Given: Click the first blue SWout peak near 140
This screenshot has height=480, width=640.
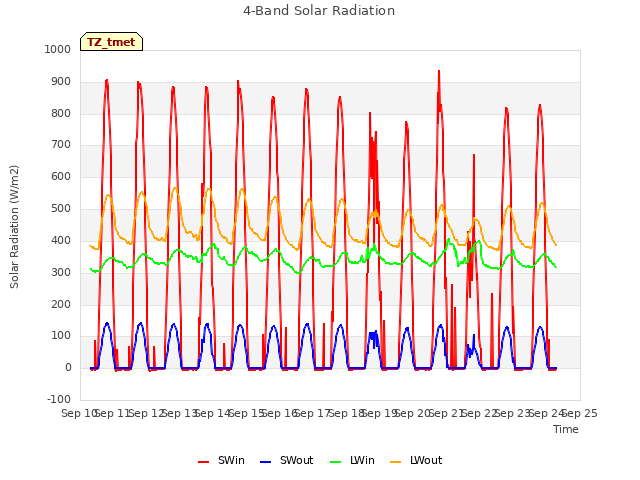Looking at the screenshot, I should [107, 323].
